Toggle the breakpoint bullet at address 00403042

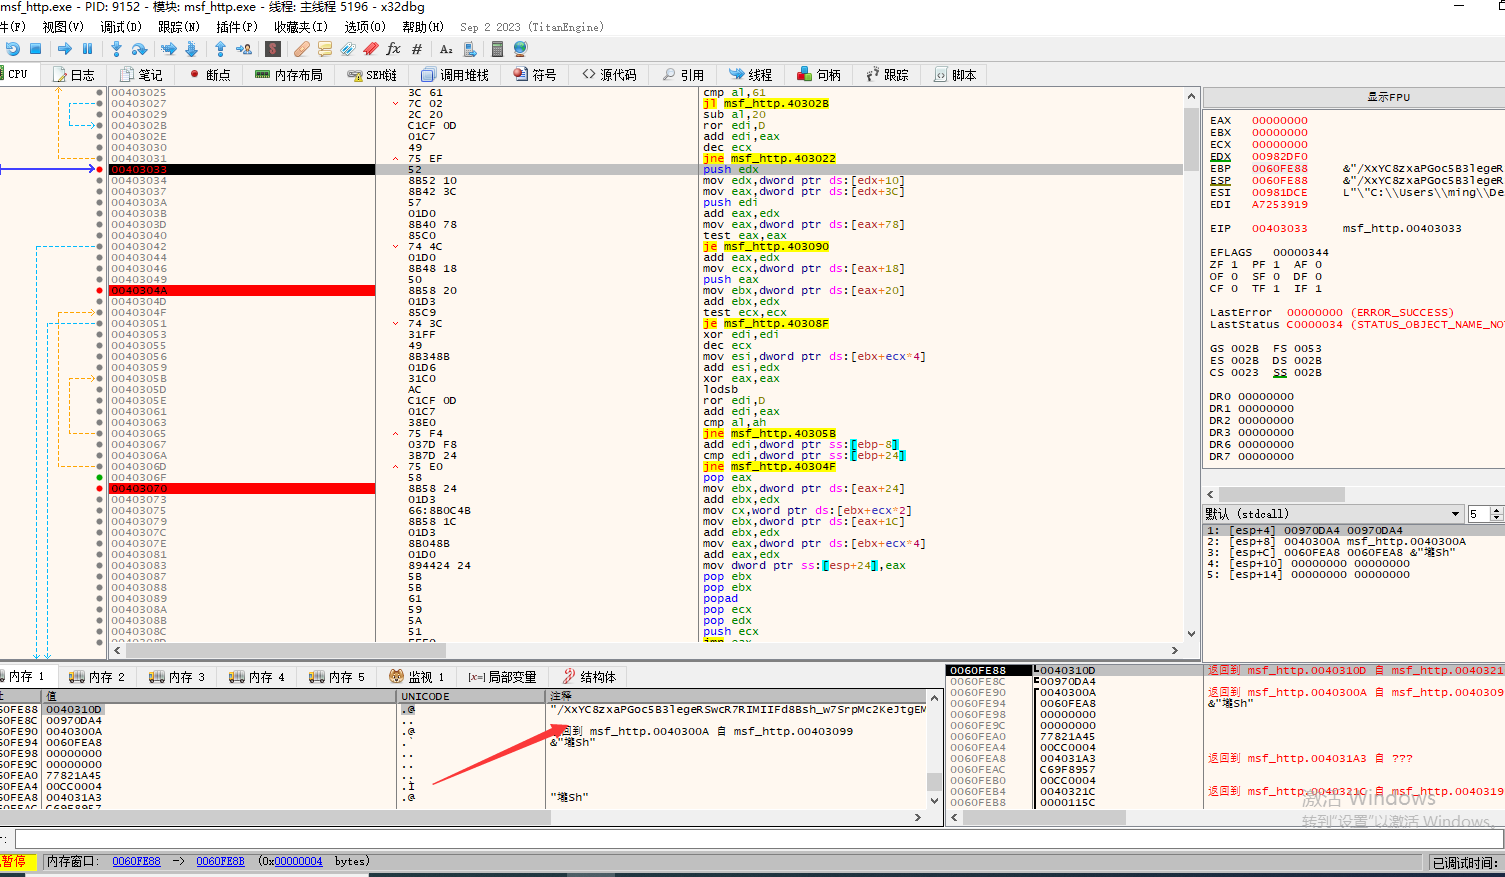(x=99, y=247)
